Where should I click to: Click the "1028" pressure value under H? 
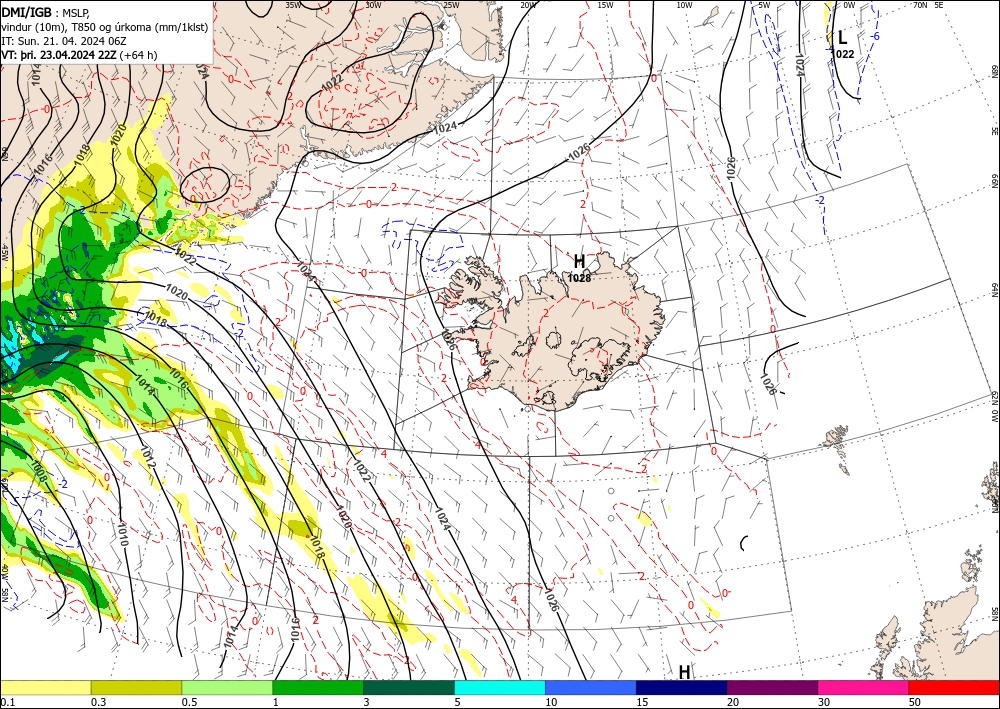click(579, 278)
